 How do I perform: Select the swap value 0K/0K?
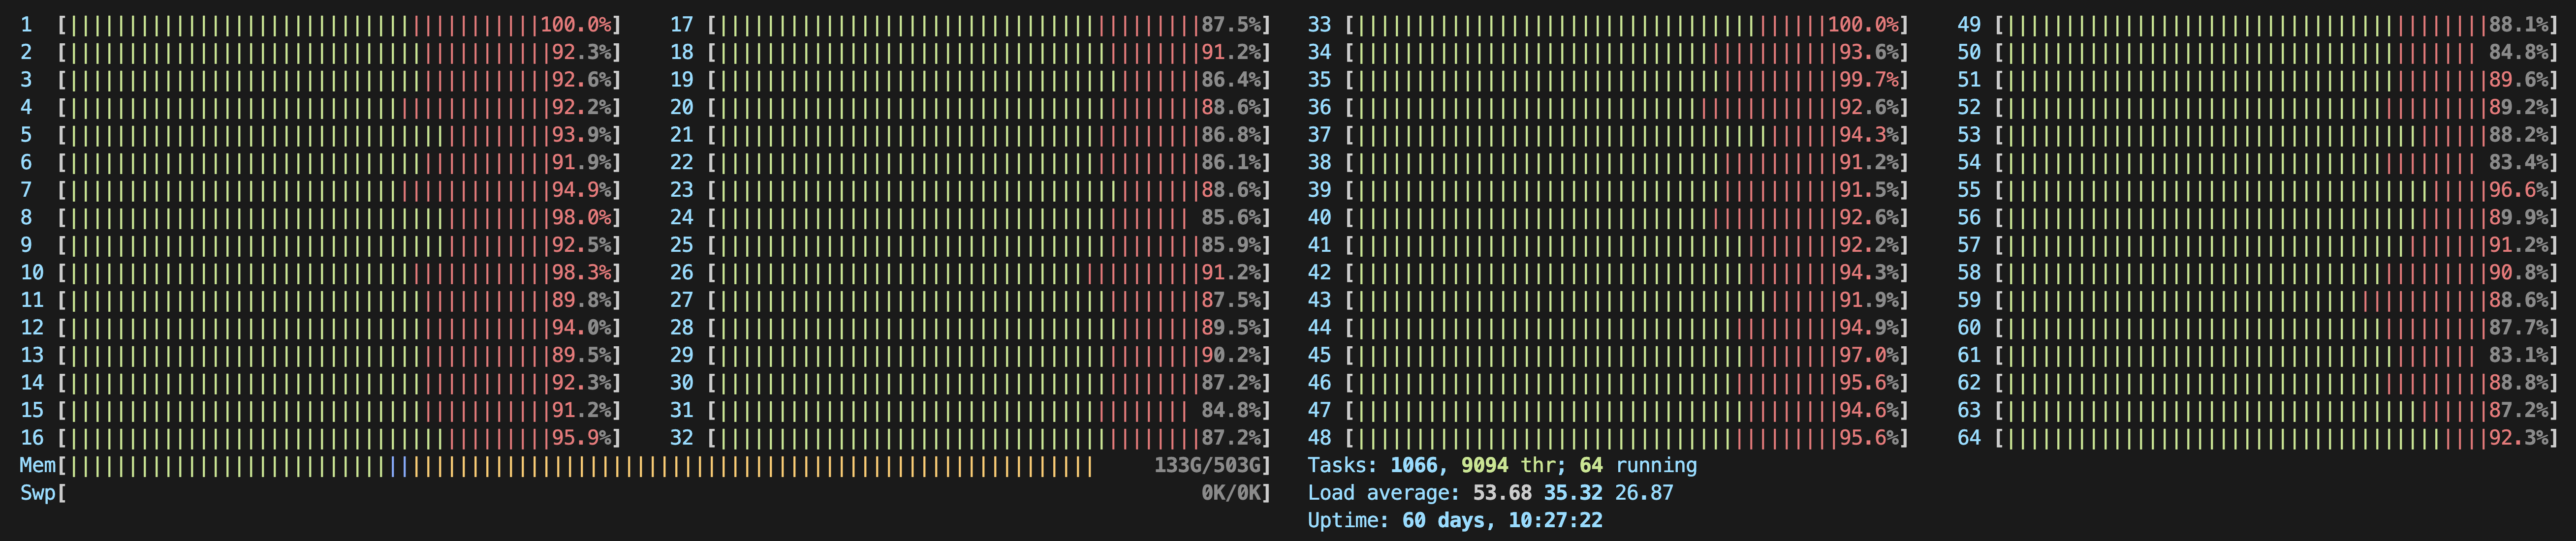pyautogui.click(x=1231, y=493)
